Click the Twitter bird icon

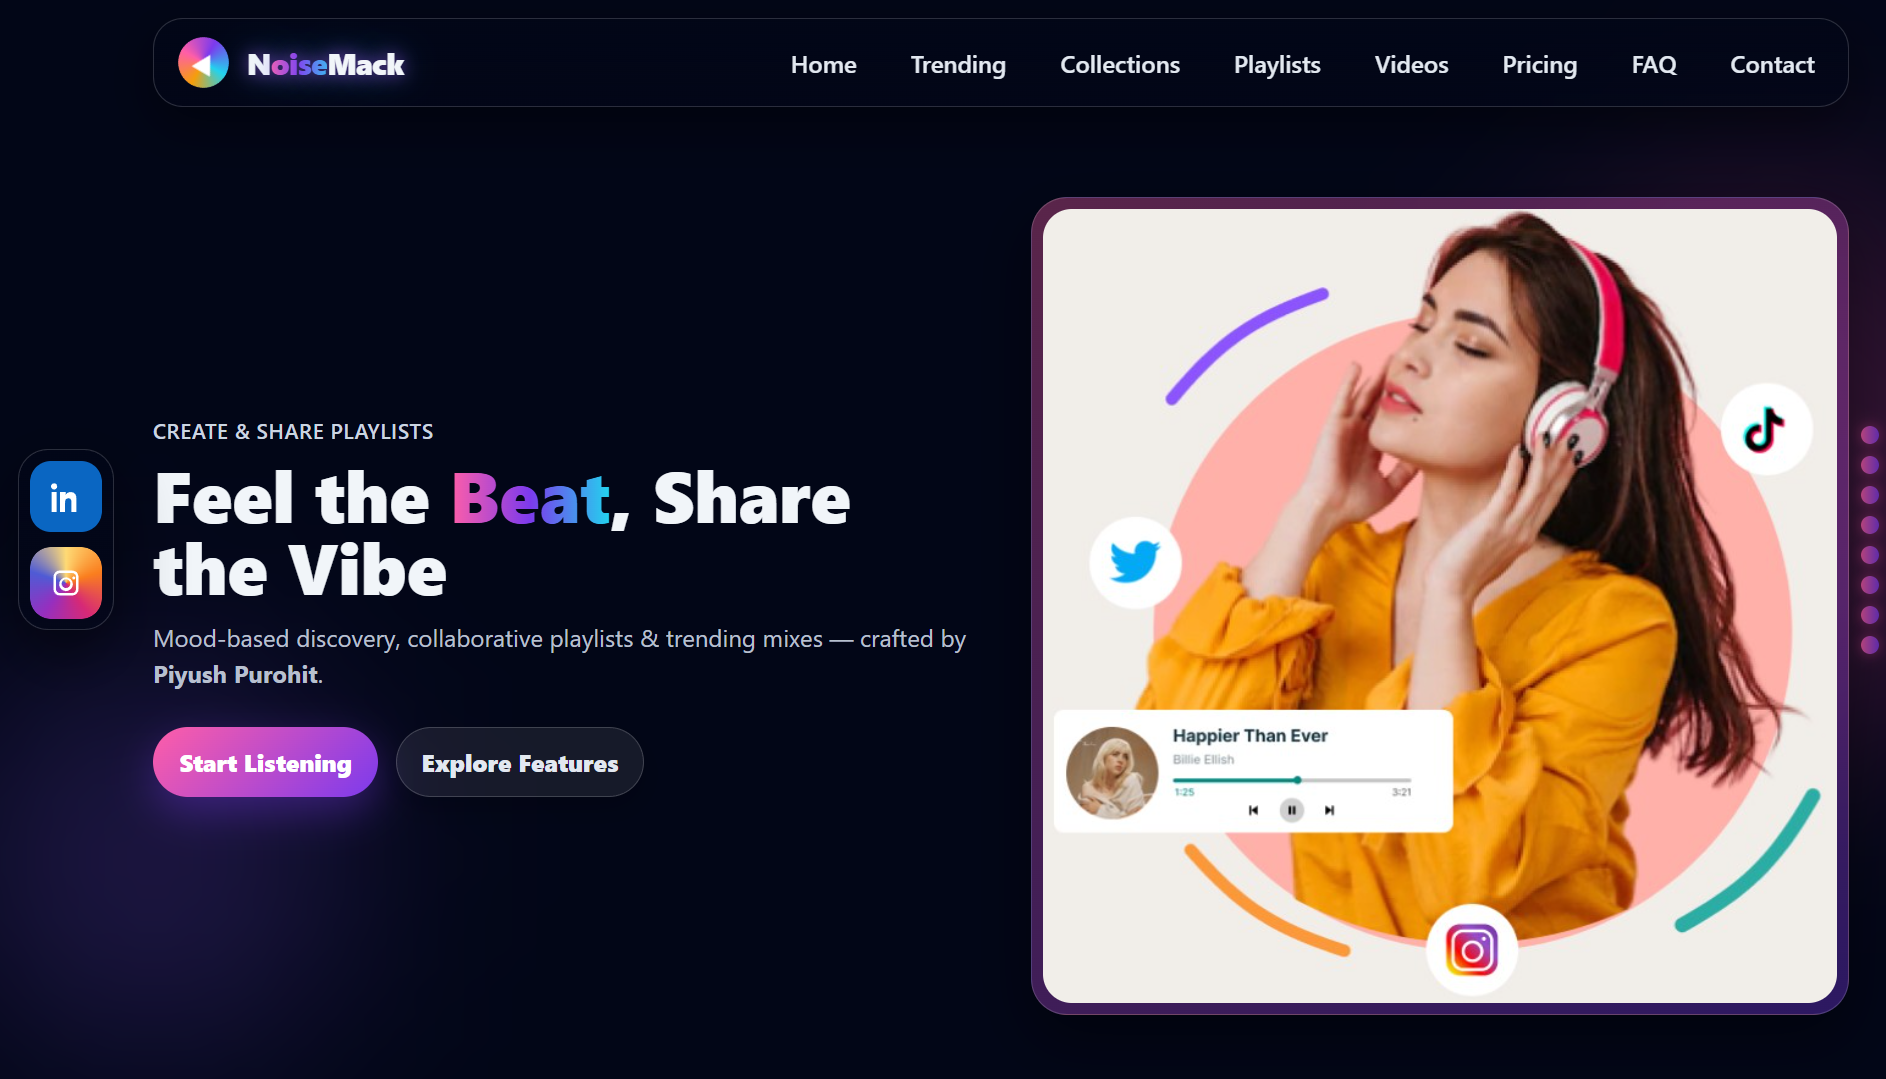coord(1135,562)
